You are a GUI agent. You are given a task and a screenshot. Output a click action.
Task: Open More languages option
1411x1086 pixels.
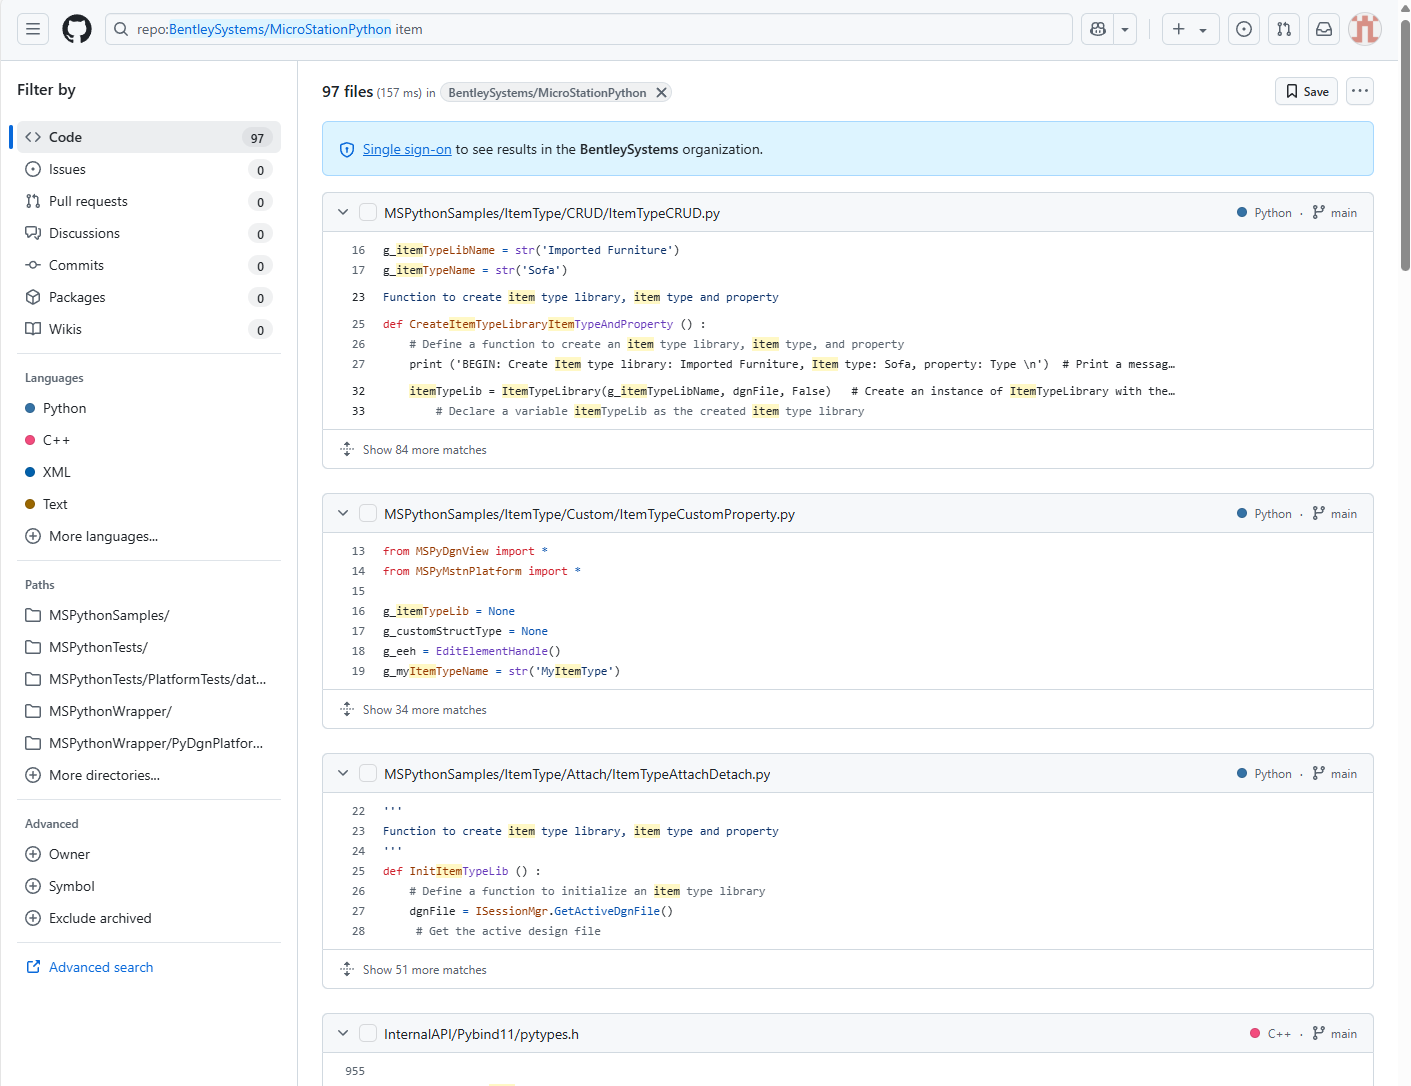[x=149, y=536]
